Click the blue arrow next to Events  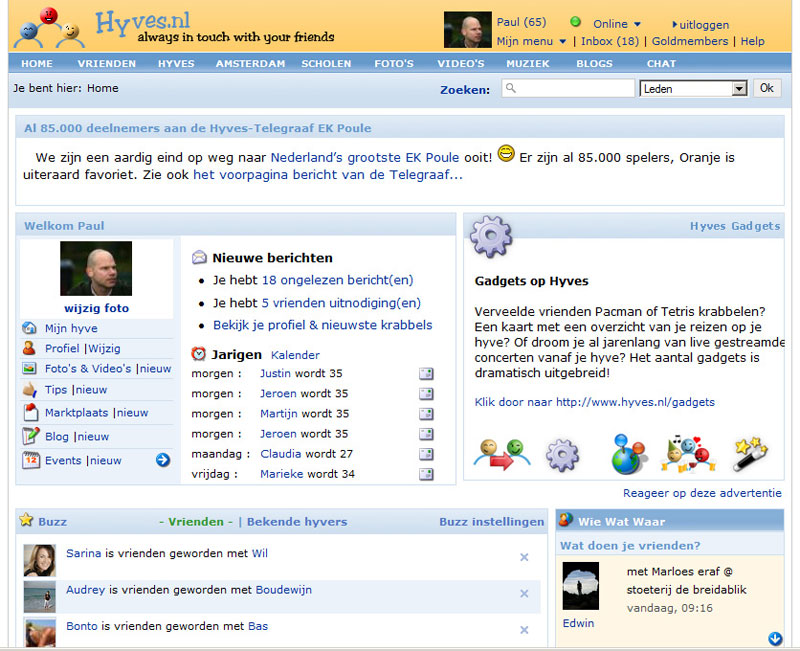pyautogui.click(x=162, y=460)
